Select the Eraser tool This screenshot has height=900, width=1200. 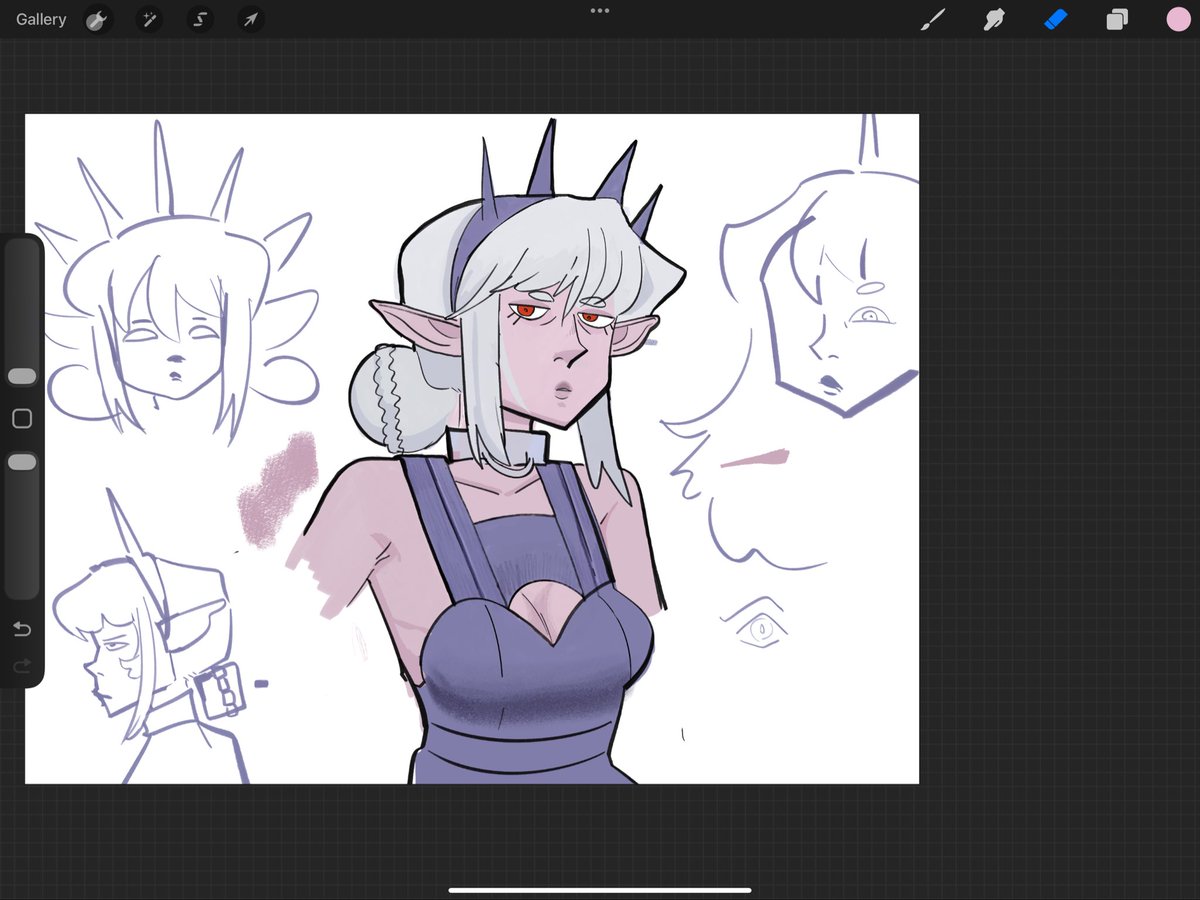1056,19
